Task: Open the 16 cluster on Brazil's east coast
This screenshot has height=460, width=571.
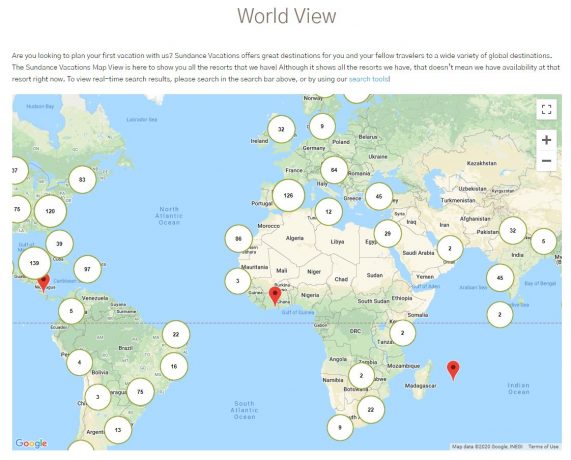Action: [174, 366]
